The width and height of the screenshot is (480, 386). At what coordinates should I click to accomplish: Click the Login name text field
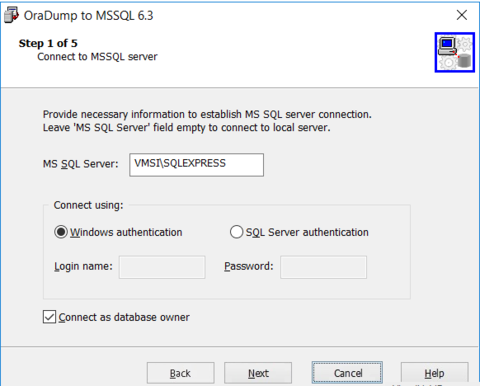[162, 267]
